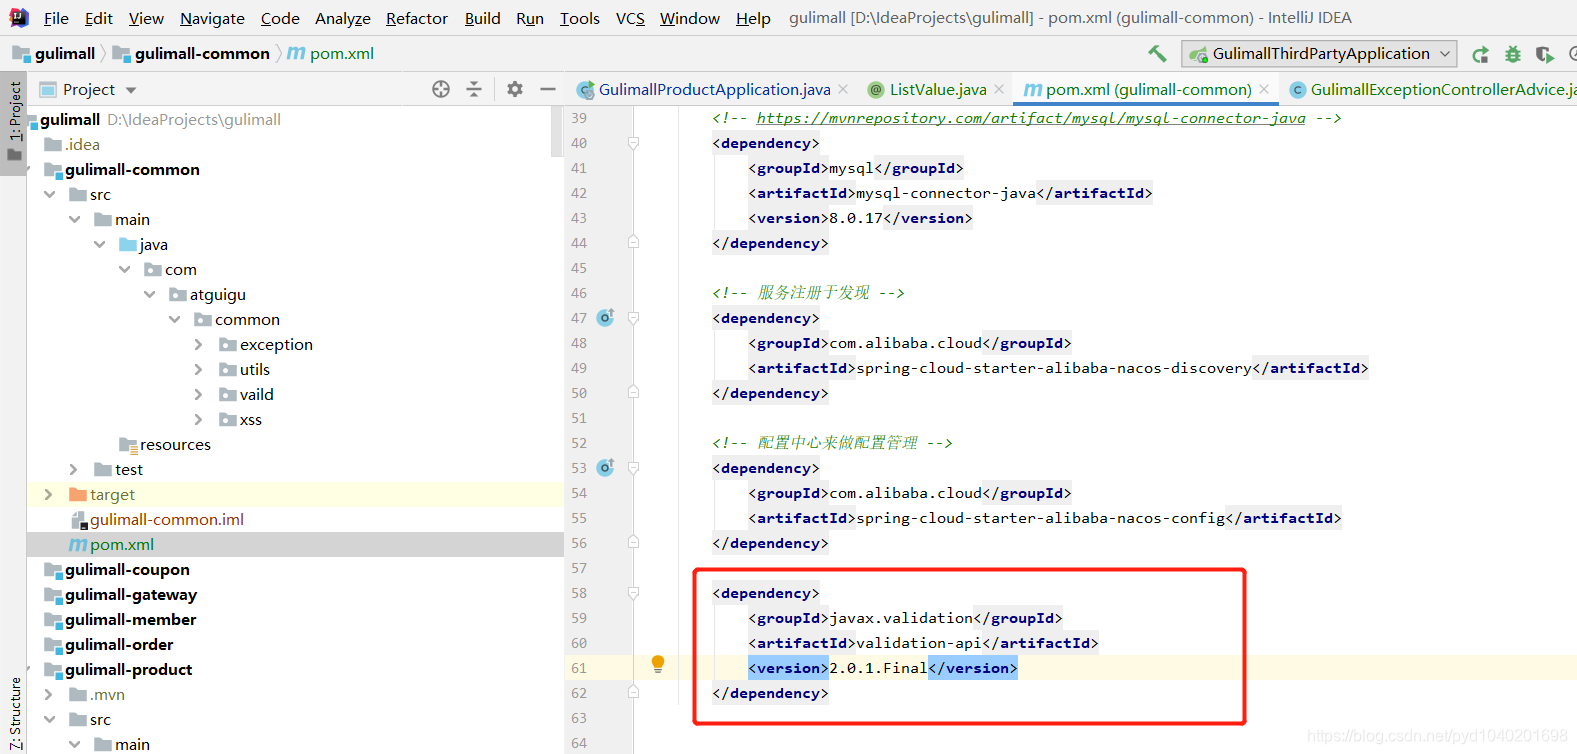Click the gutter bean icon on line 47
Screen dimensions: 1577x754
pyautogui.click(x=606, y=317)
